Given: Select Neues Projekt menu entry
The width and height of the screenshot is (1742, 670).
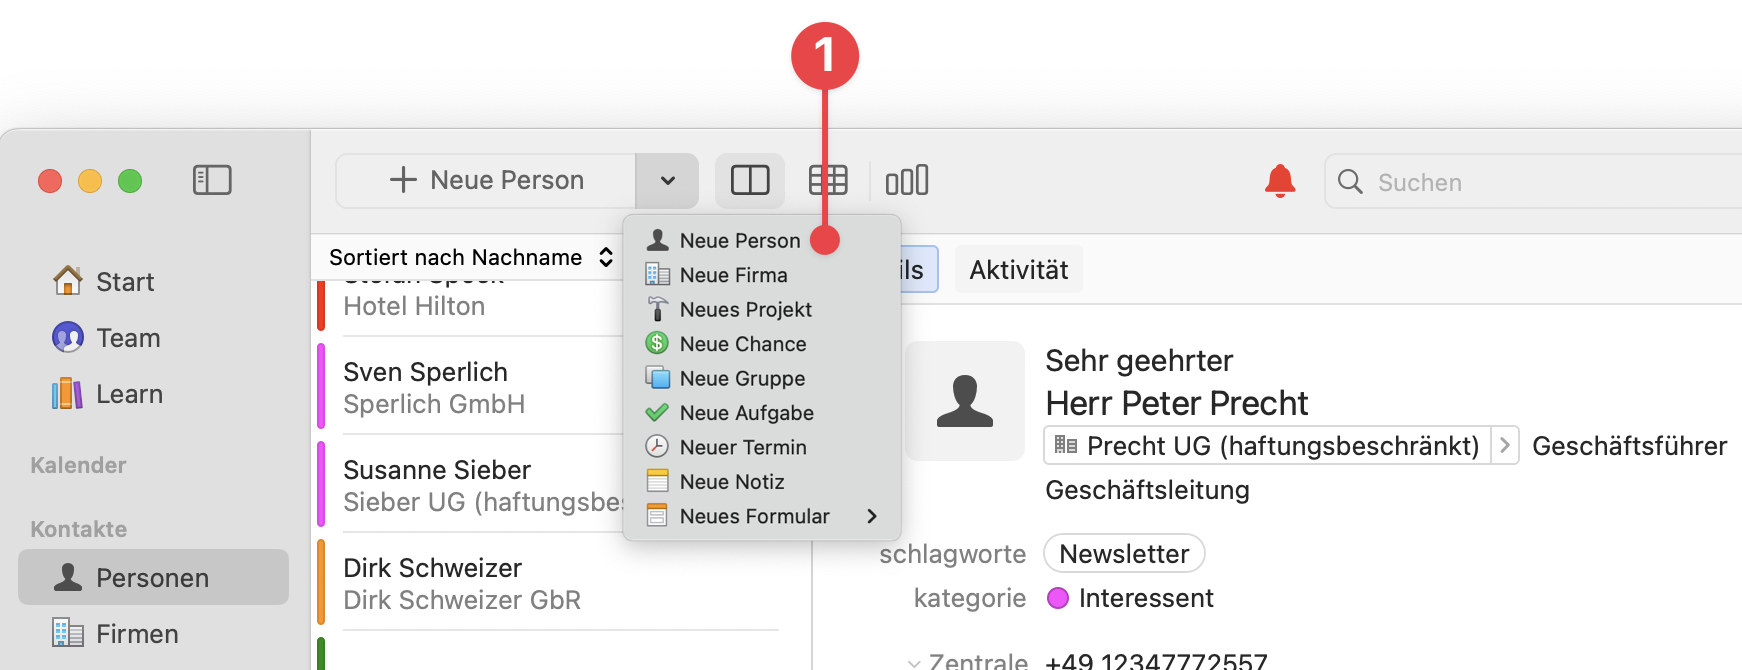Looking at the screenshot, I should click(762, 309).
